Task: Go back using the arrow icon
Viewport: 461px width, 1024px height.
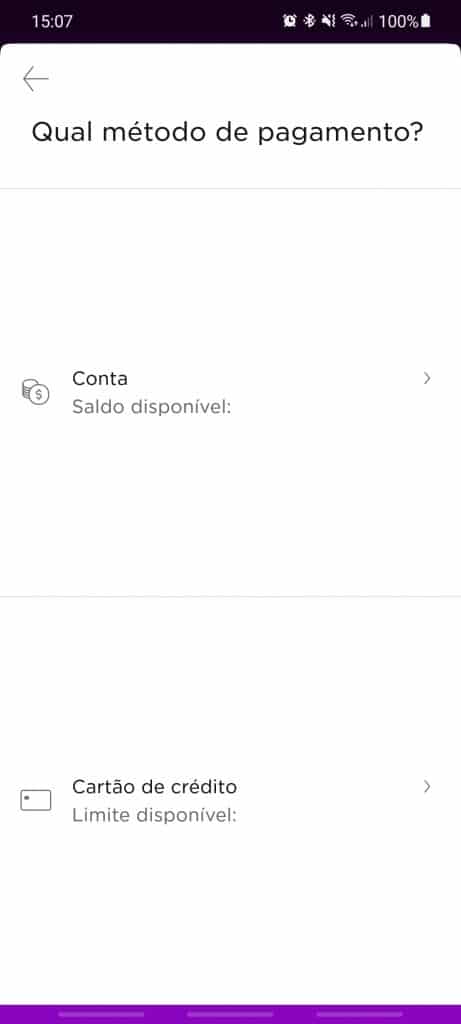Action: click(35, 79)
